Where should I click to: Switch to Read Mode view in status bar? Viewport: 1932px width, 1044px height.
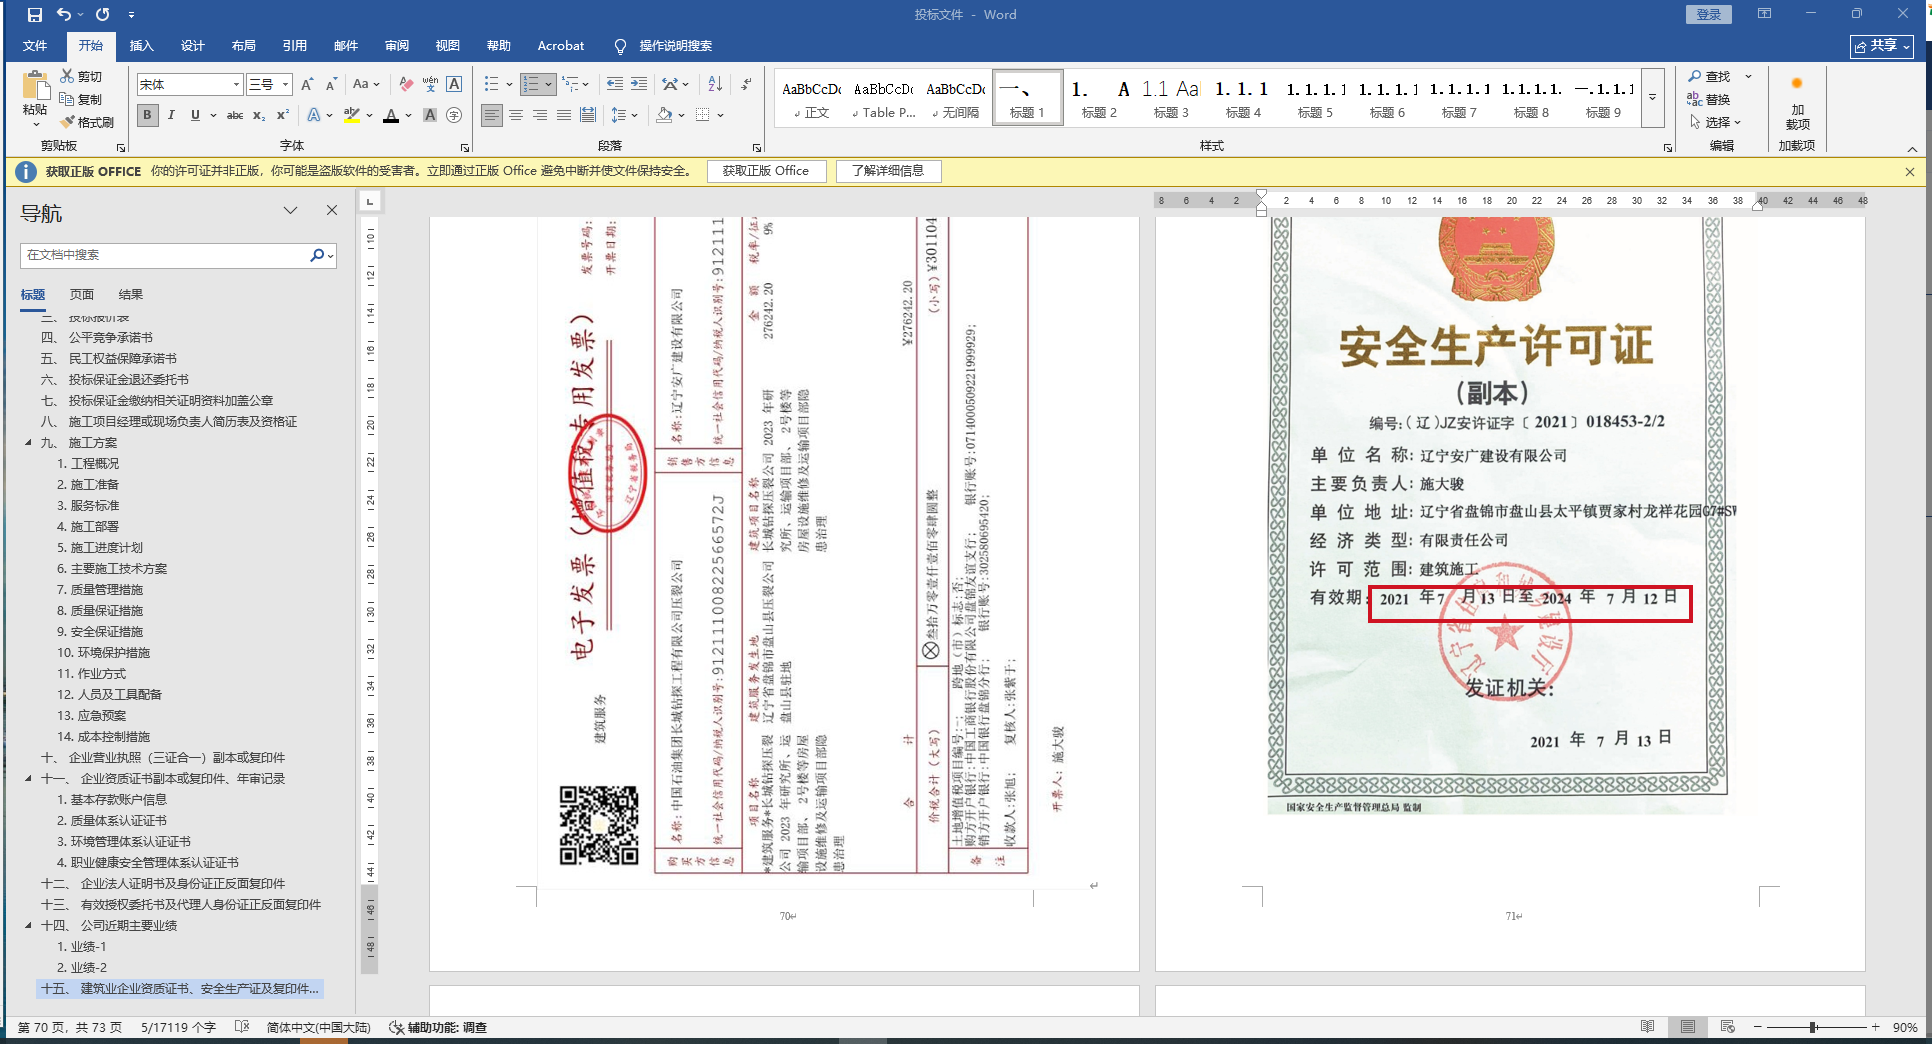pyautogui.click(x=1648, y=1027)
